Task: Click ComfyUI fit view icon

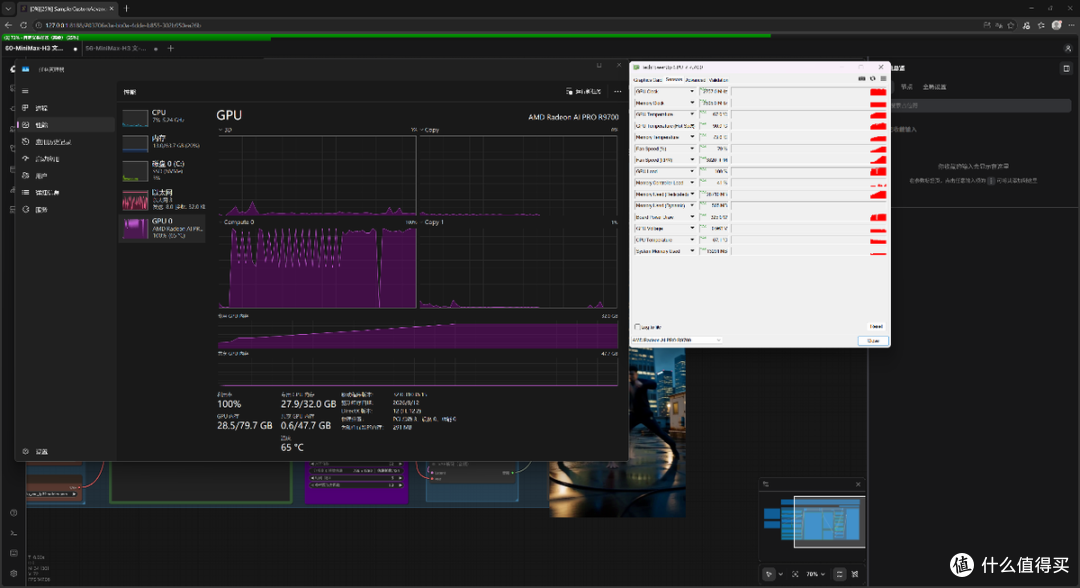Action: point(795,574)
